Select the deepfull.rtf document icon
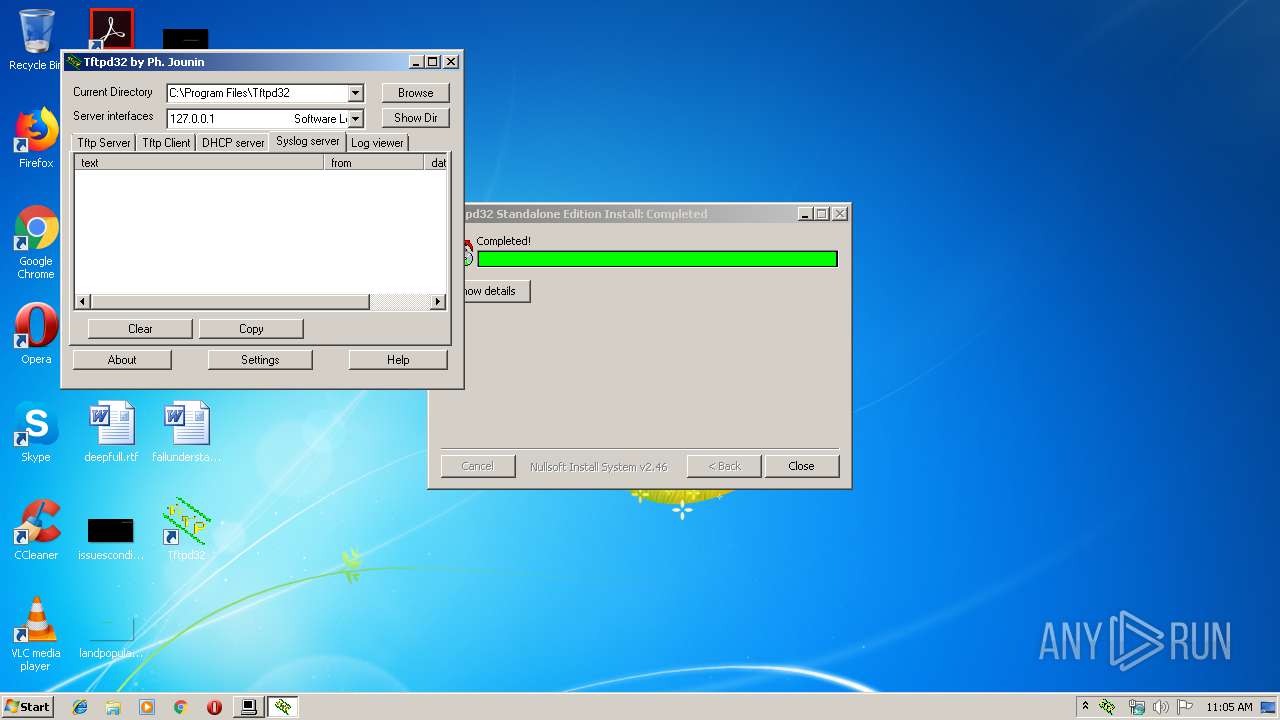Viewport: 1280px width, 720px height. click(x=111, y=431)
